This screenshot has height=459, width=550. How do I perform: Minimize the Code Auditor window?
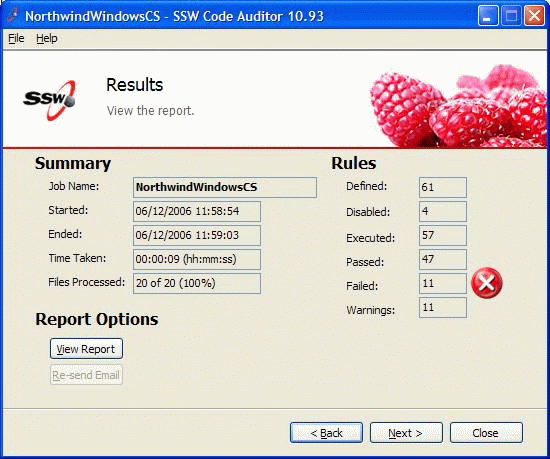[488, 16]
